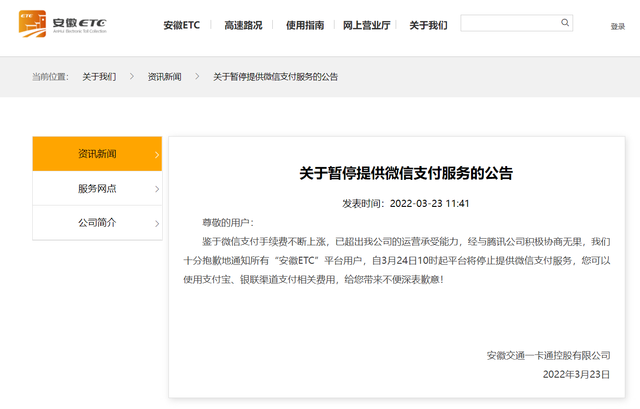Screen dimensions: 640x409
Task: Click the 登录 login link
Action: click(617, 27)
